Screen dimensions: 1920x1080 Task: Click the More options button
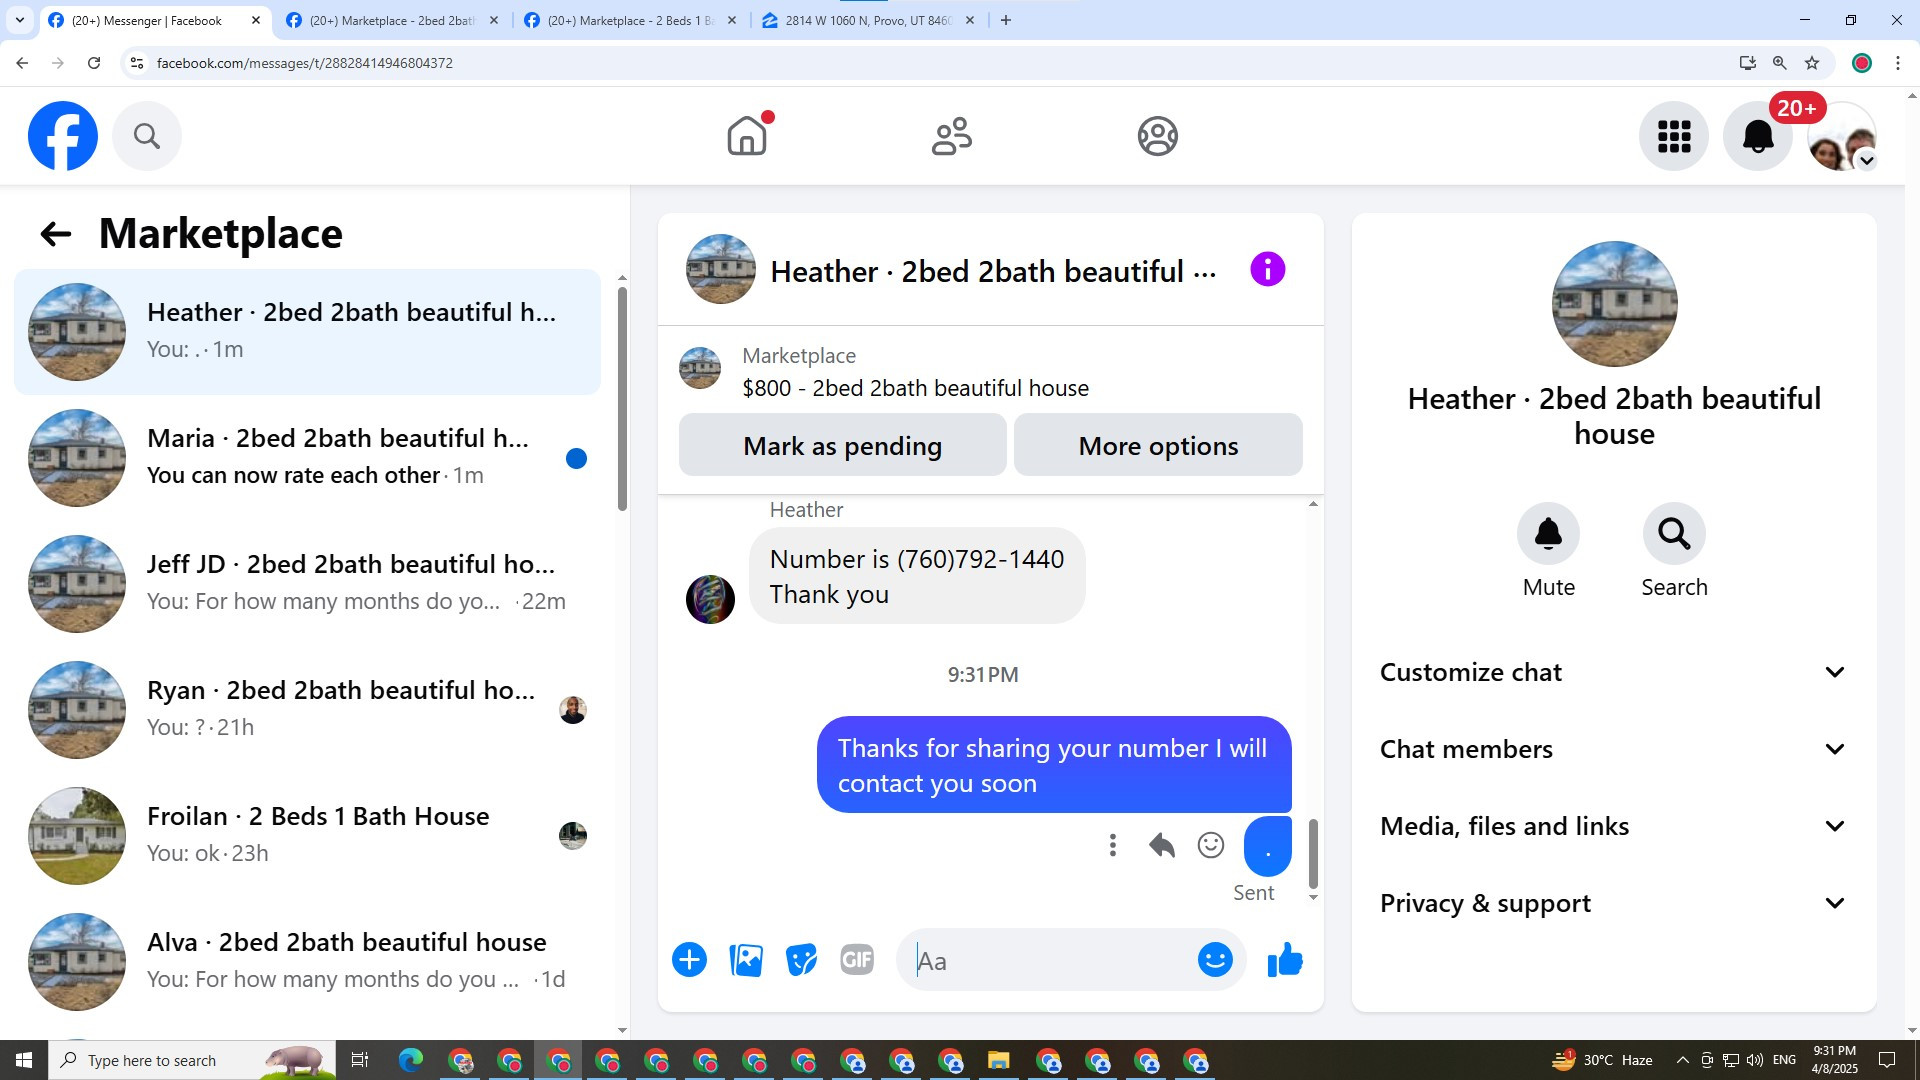tap(1158, 446)
